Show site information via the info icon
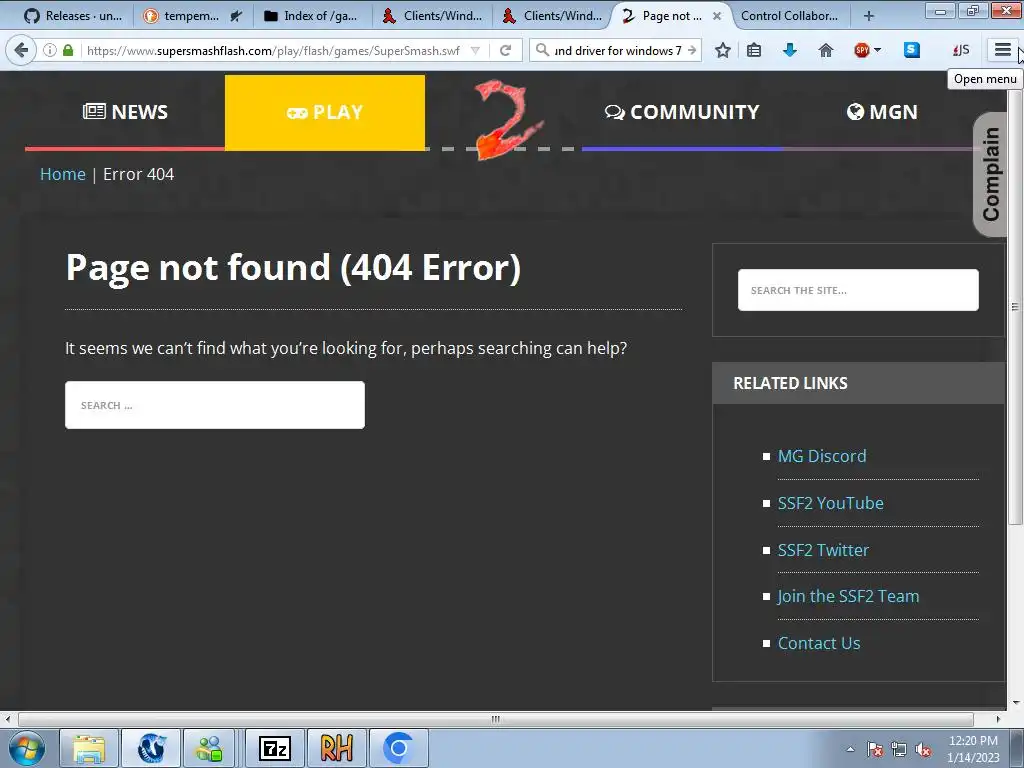Screen dimensions: 1024x768 (50, 50)
